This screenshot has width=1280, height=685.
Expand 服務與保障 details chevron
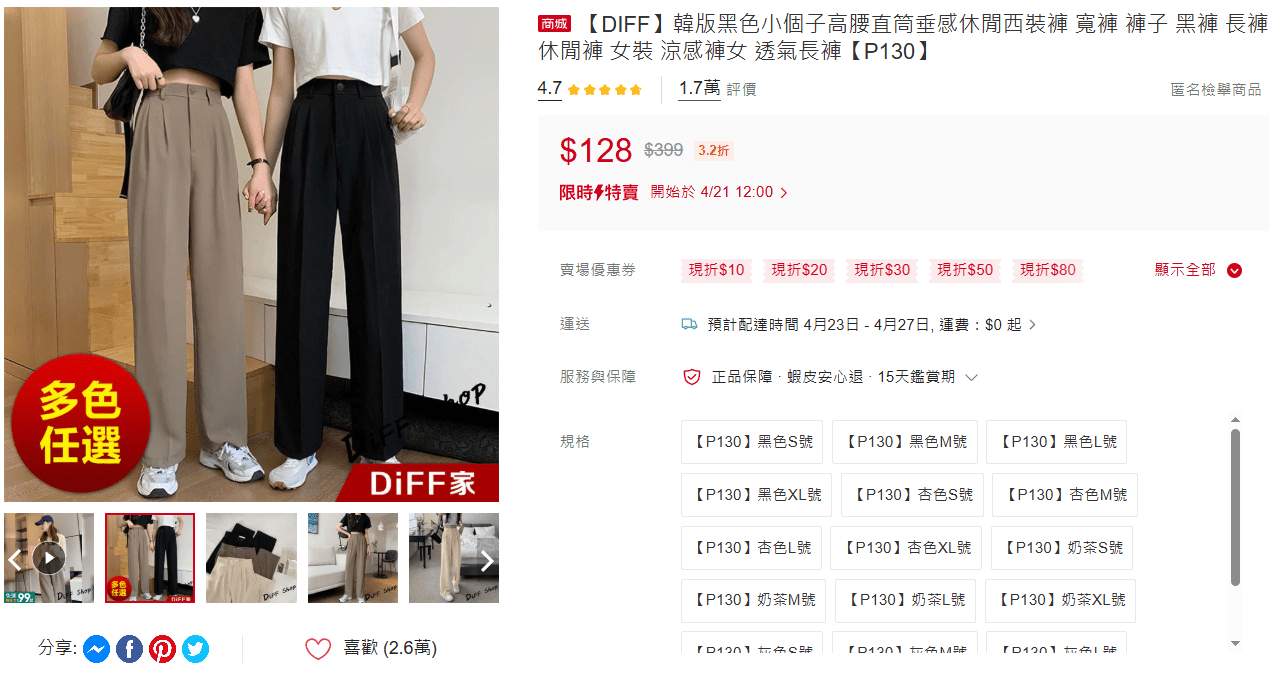click(x=971, y=378)
